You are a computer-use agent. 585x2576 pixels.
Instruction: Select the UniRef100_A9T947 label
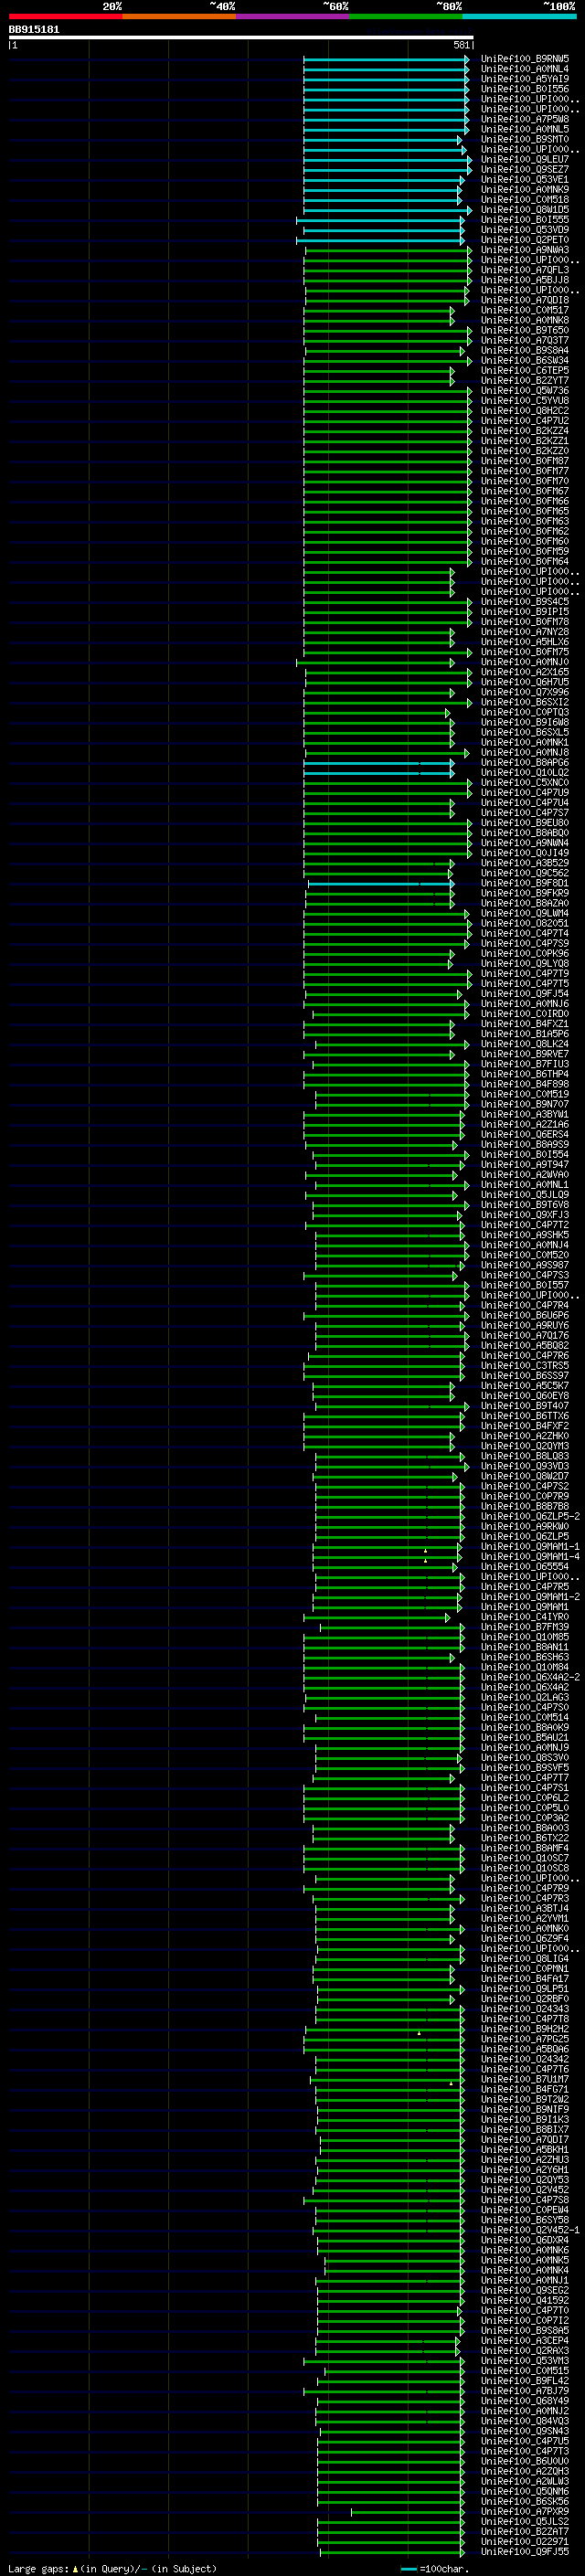point(525,1165)
